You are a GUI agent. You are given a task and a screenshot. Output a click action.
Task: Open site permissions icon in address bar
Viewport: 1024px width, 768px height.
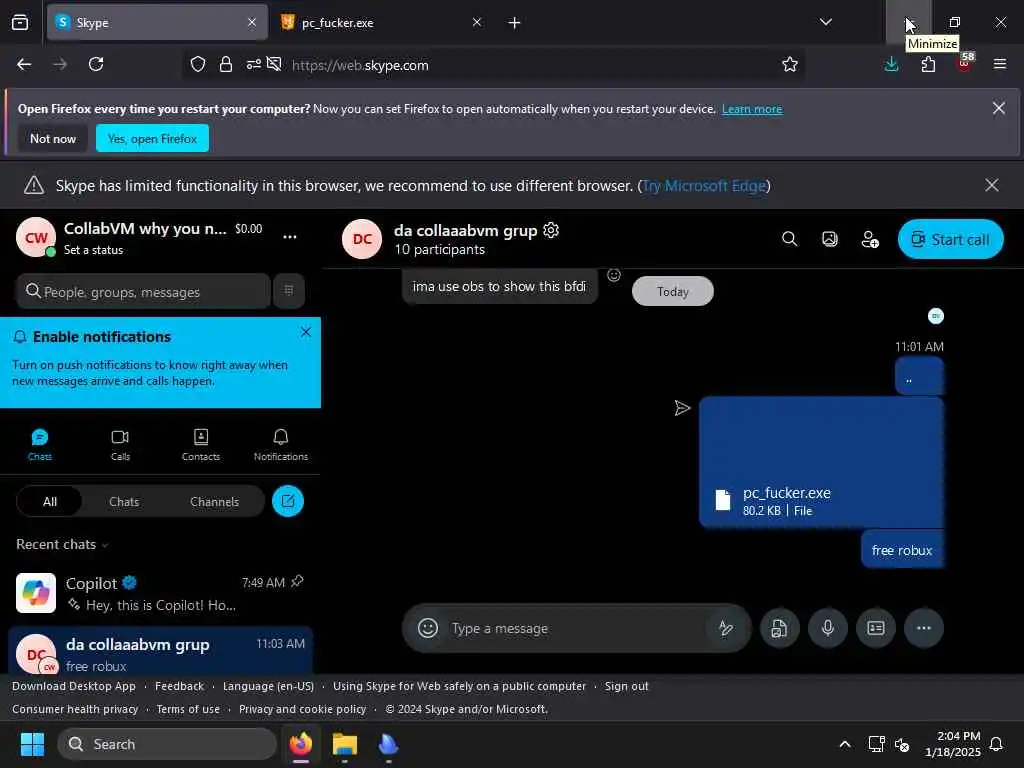253,65
